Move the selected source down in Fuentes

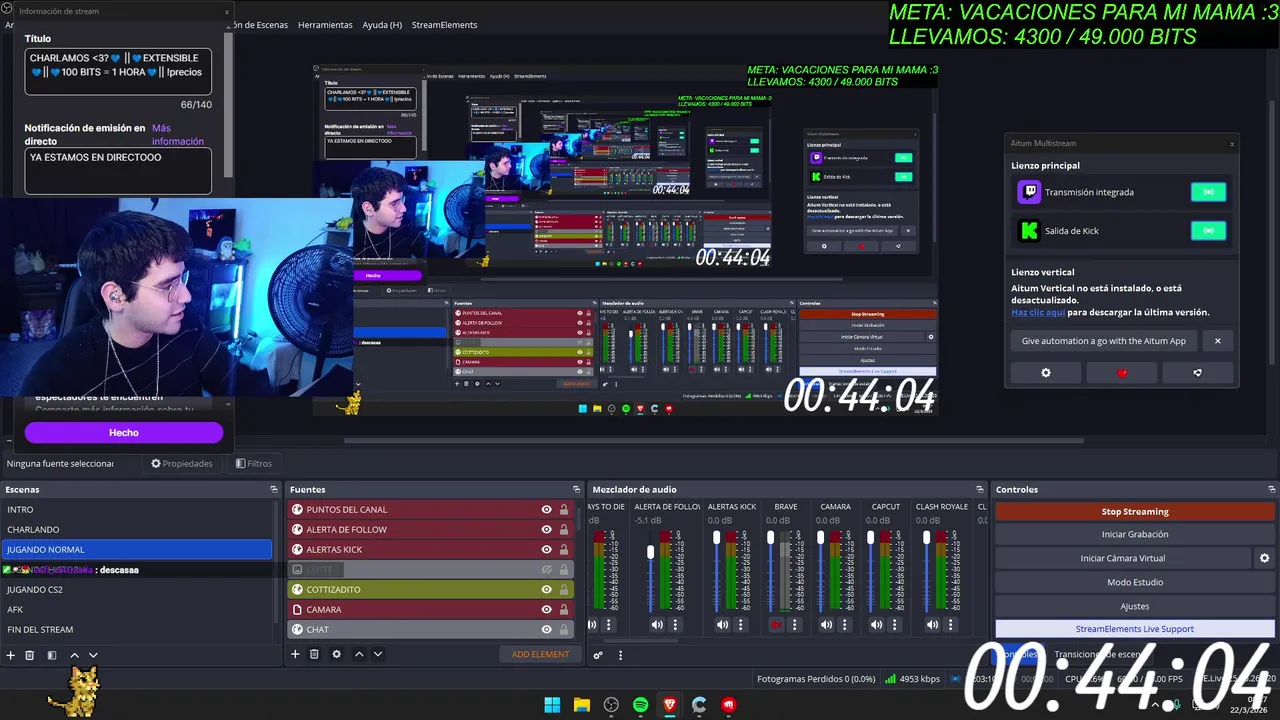click(378, 654)
